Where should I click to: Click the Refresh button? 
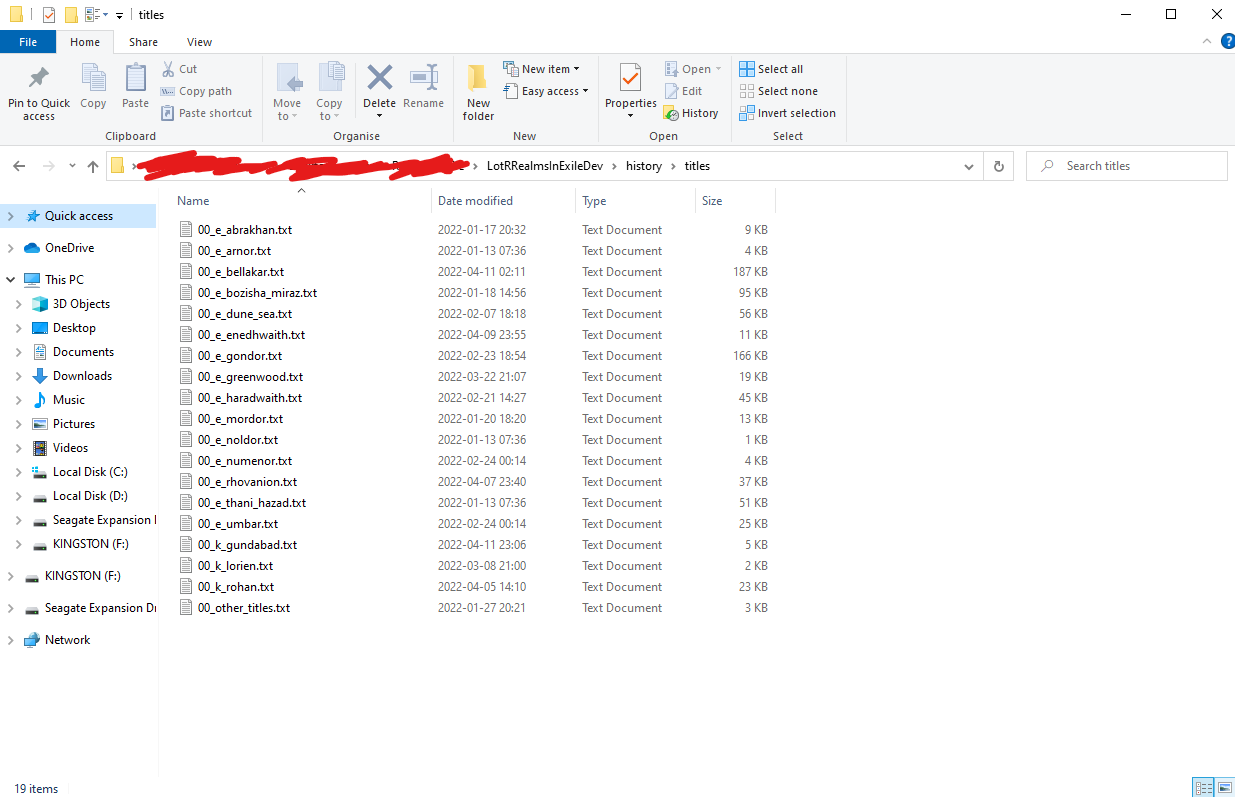click(x=998, y=166)
